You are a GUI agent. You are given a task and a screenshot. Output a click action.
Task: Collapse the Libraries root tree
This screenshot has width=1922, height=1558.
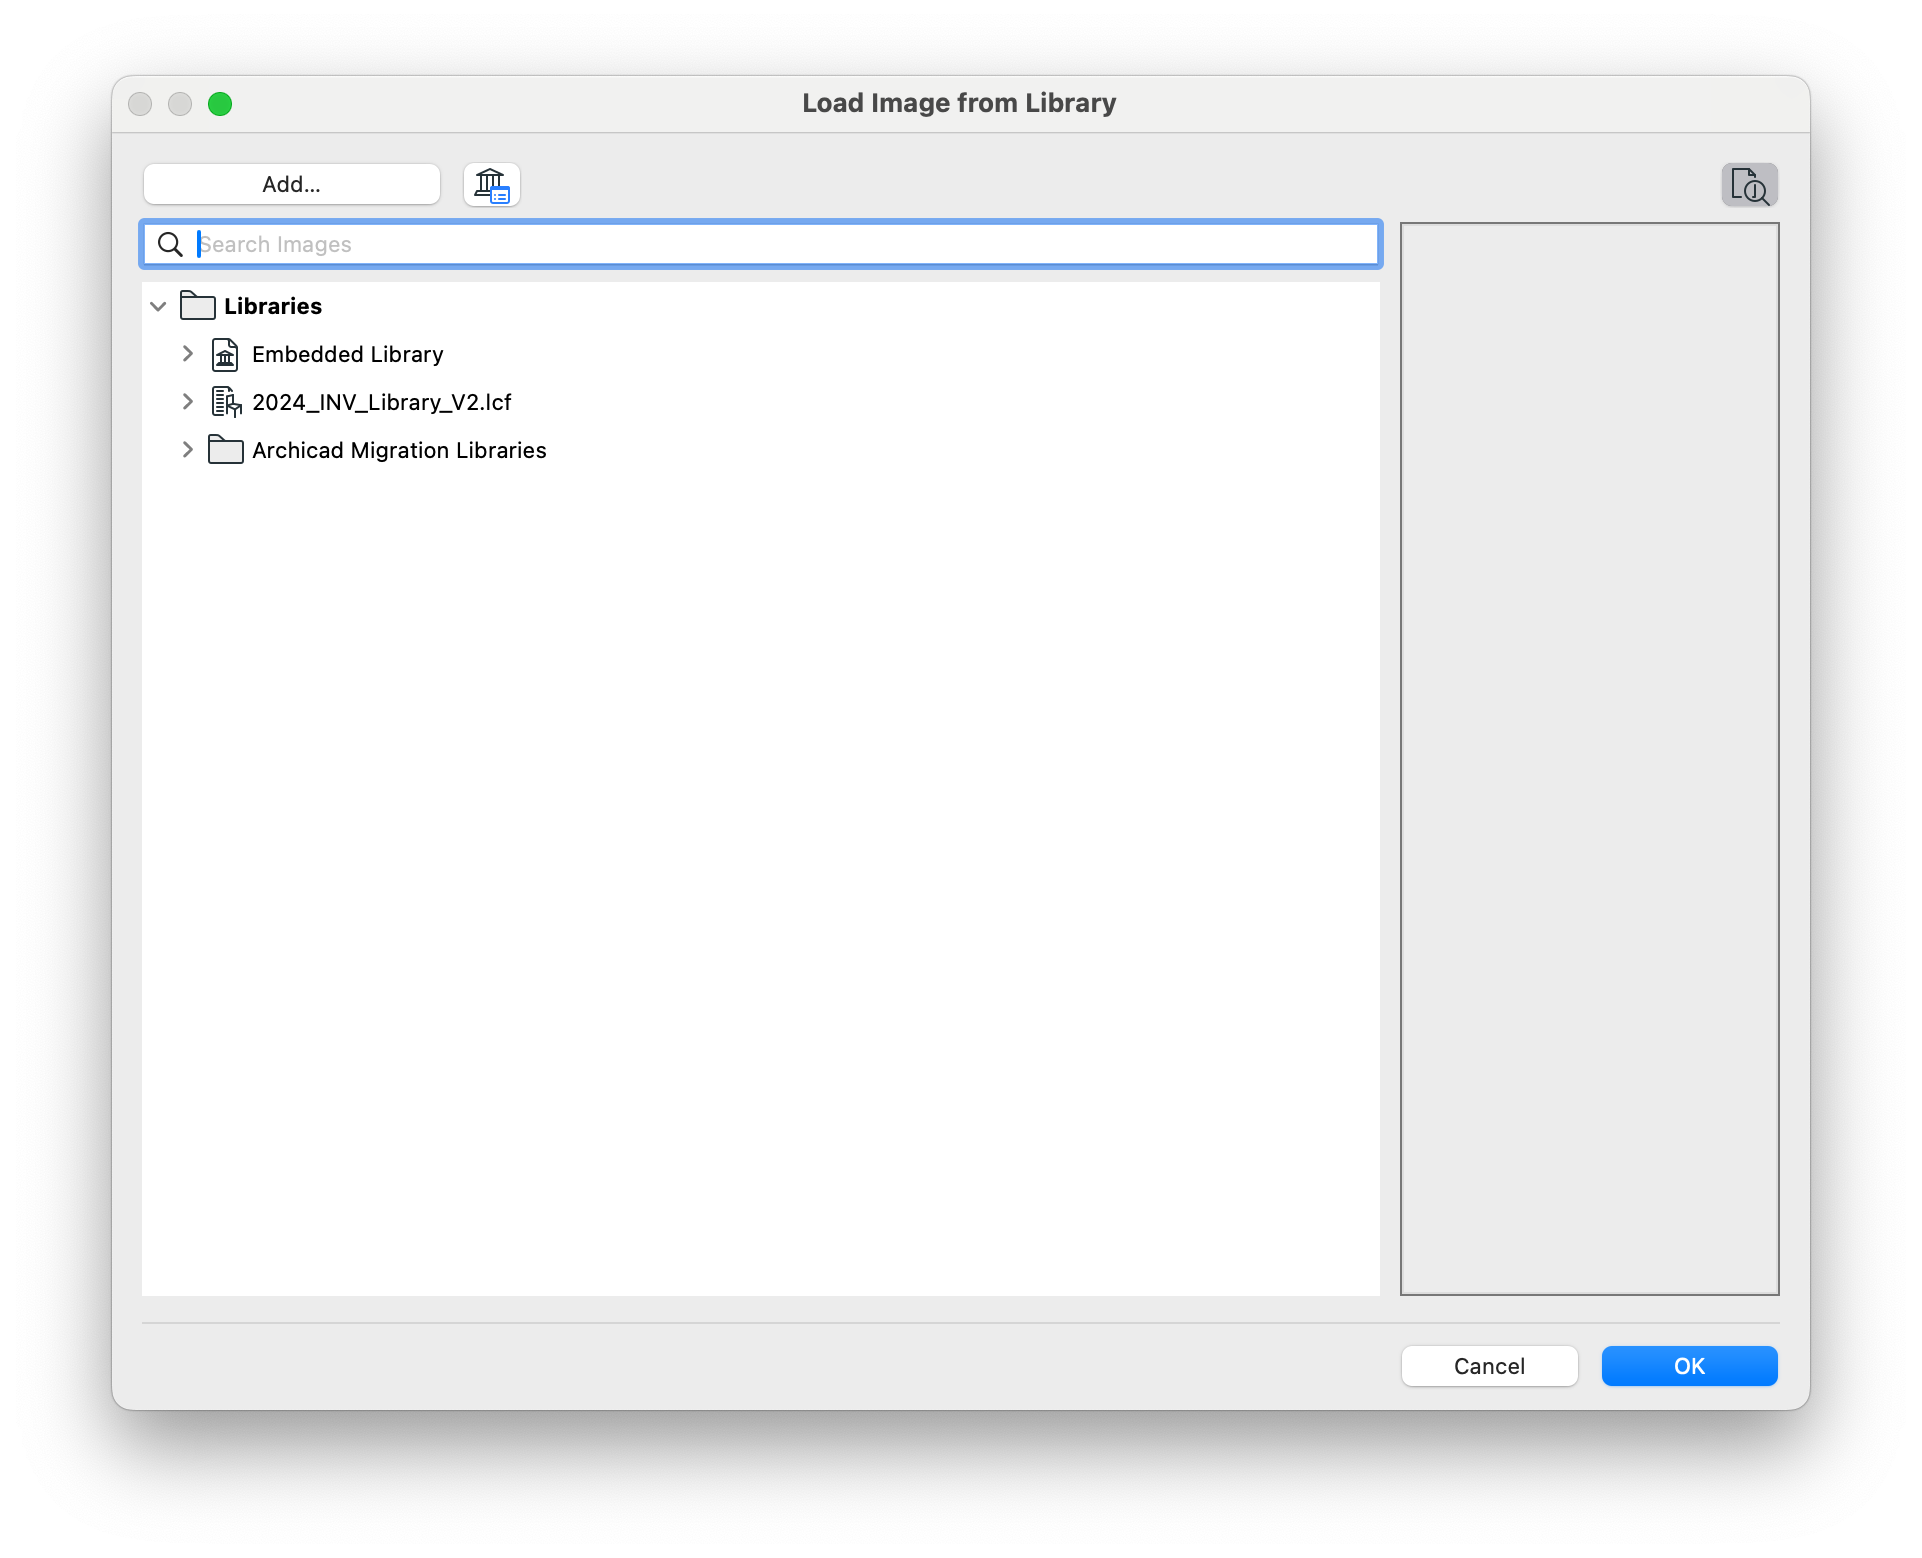[158, 306]
